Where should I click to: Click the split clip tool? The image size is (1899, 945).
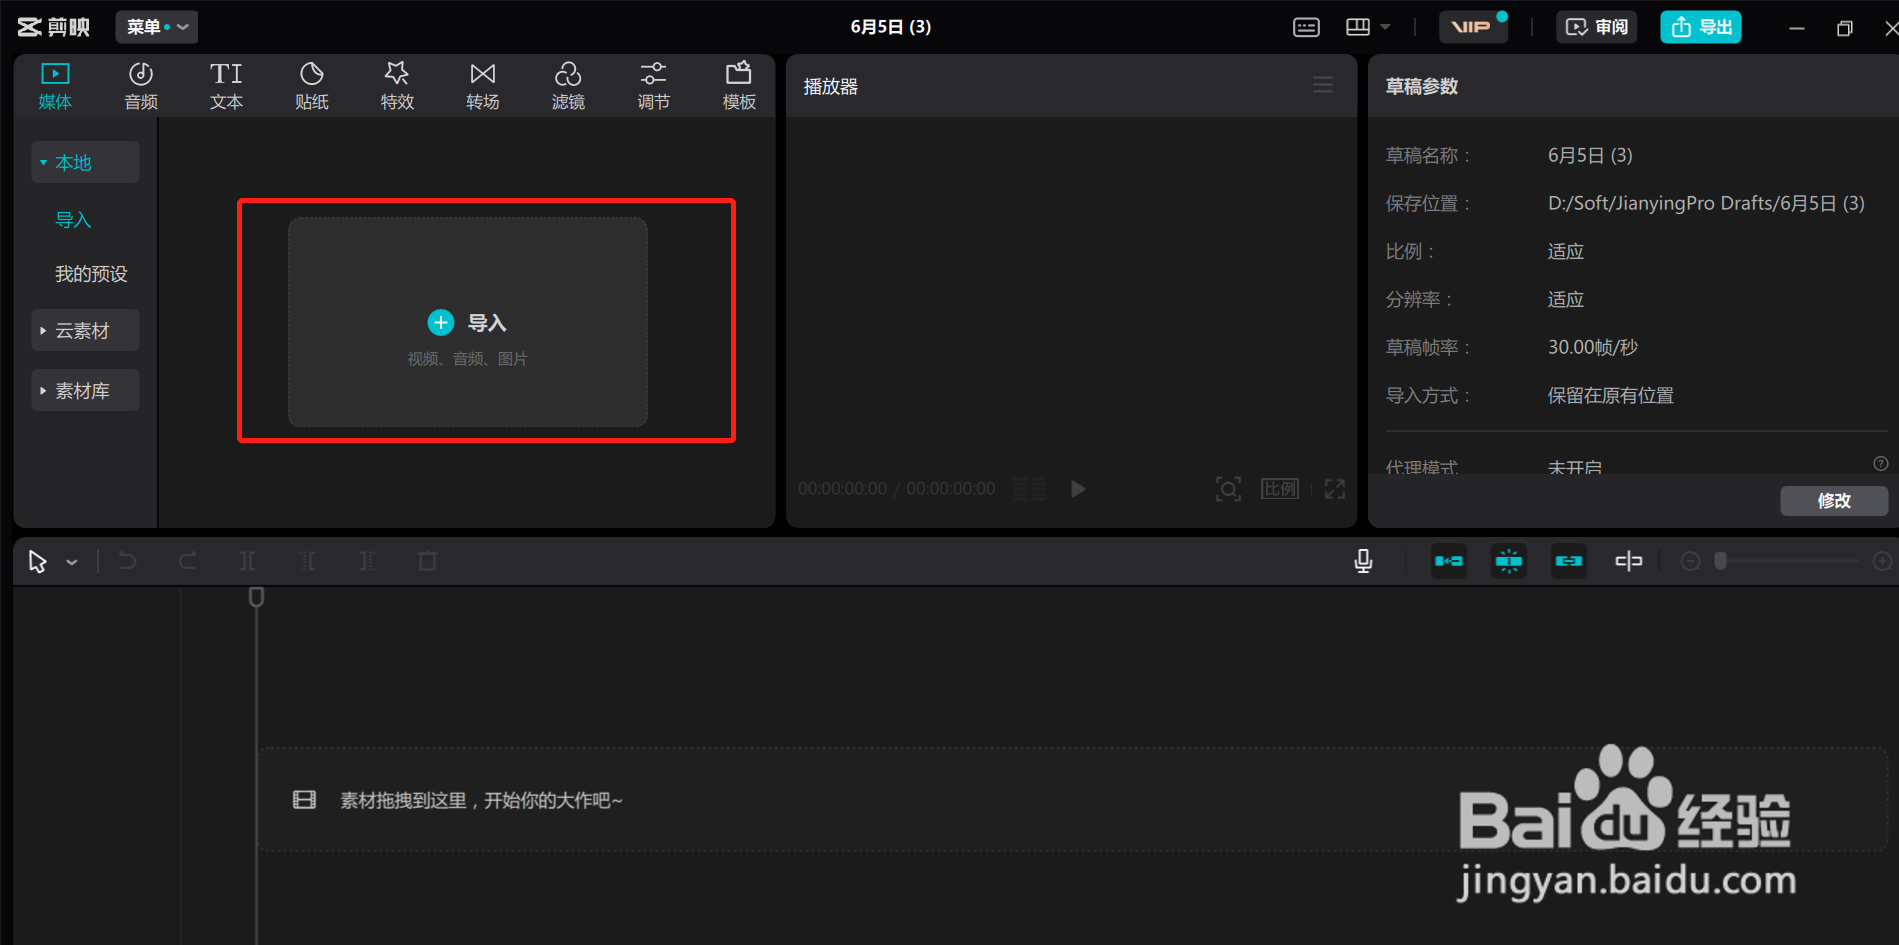(x=247, y=561)
